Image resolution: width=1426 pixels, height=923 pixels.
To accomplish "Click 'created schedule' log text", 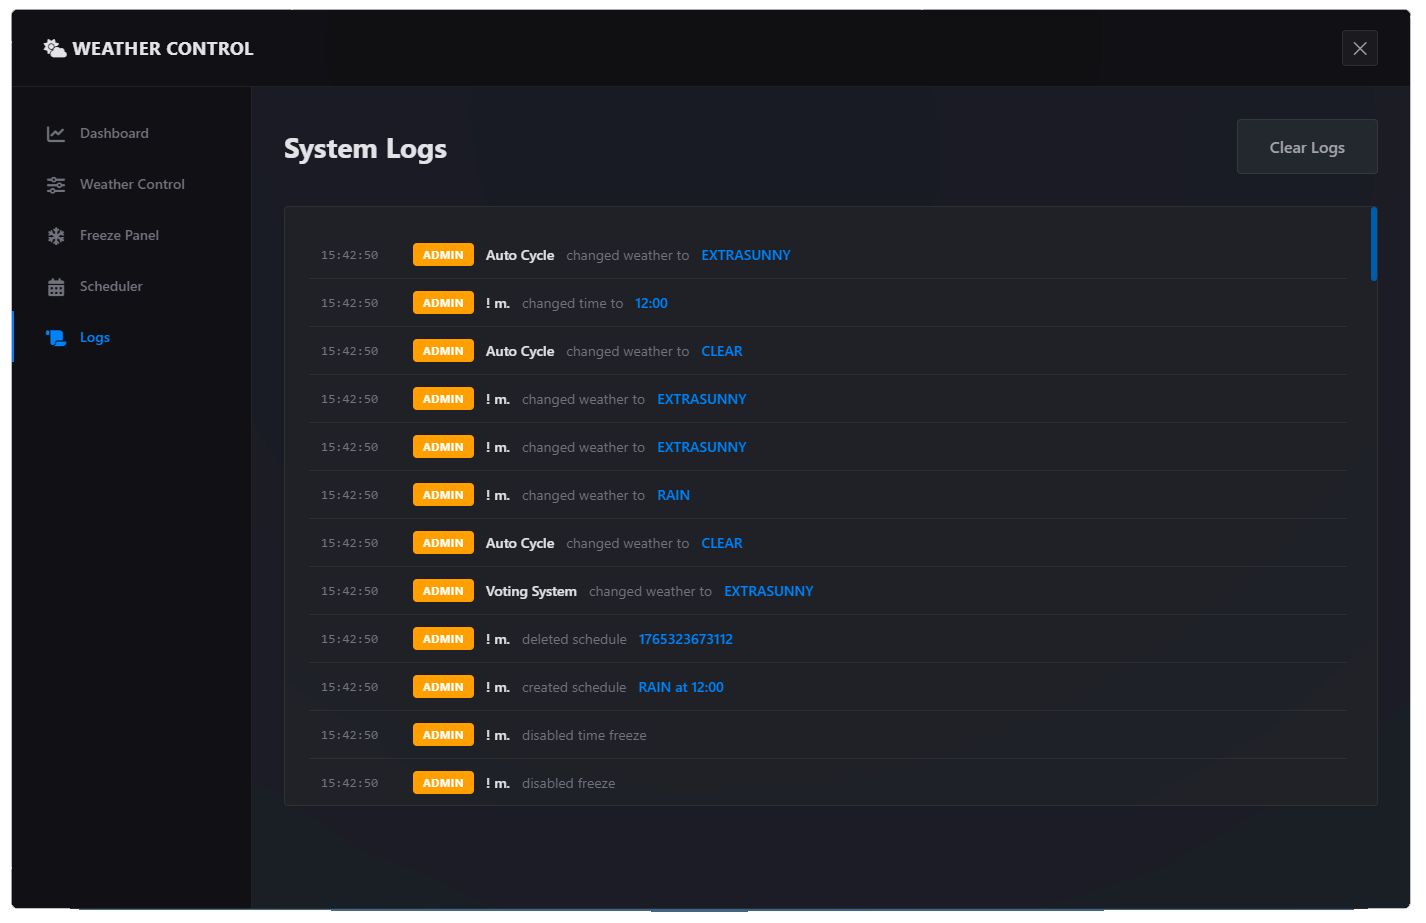I will 574,687.
